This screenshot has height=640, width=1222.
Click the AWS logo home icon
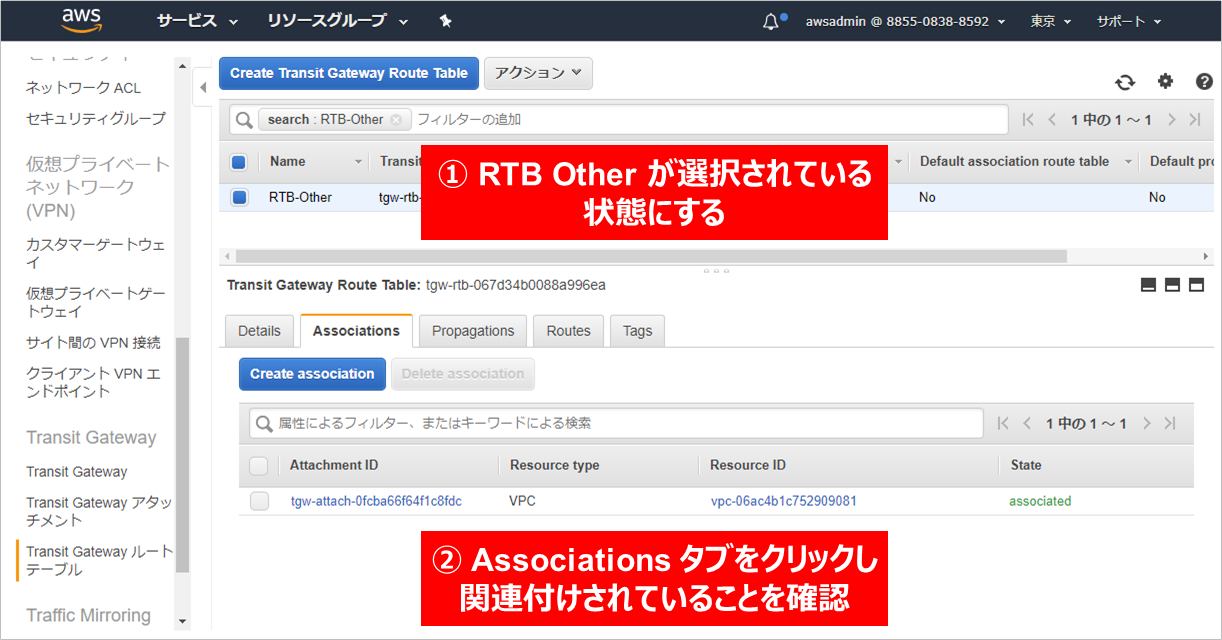click(81, 20)
